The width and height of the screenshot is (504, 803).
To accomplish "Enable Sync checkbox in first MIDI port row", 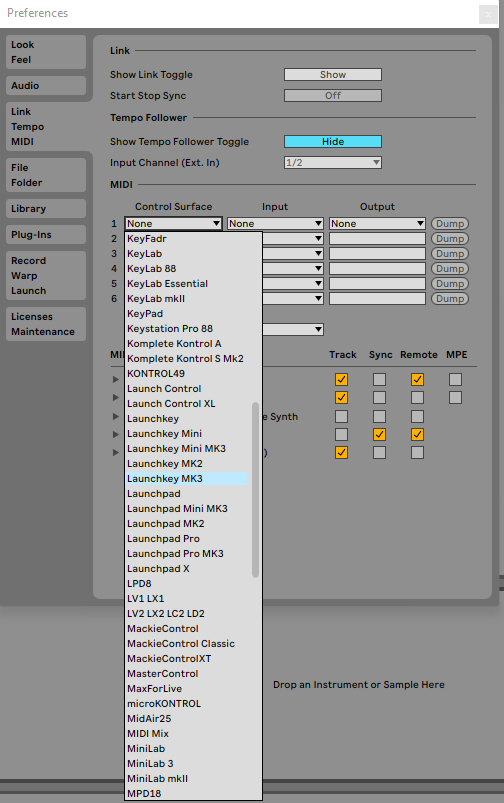I will pos(380,379).
